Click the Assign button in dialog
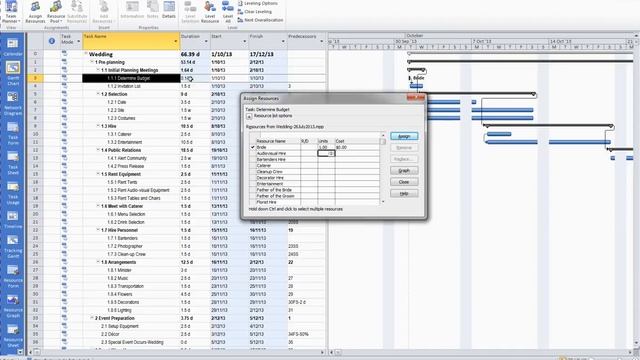Image resolution: width=640 pixels, height=360 pixels. 404,136
